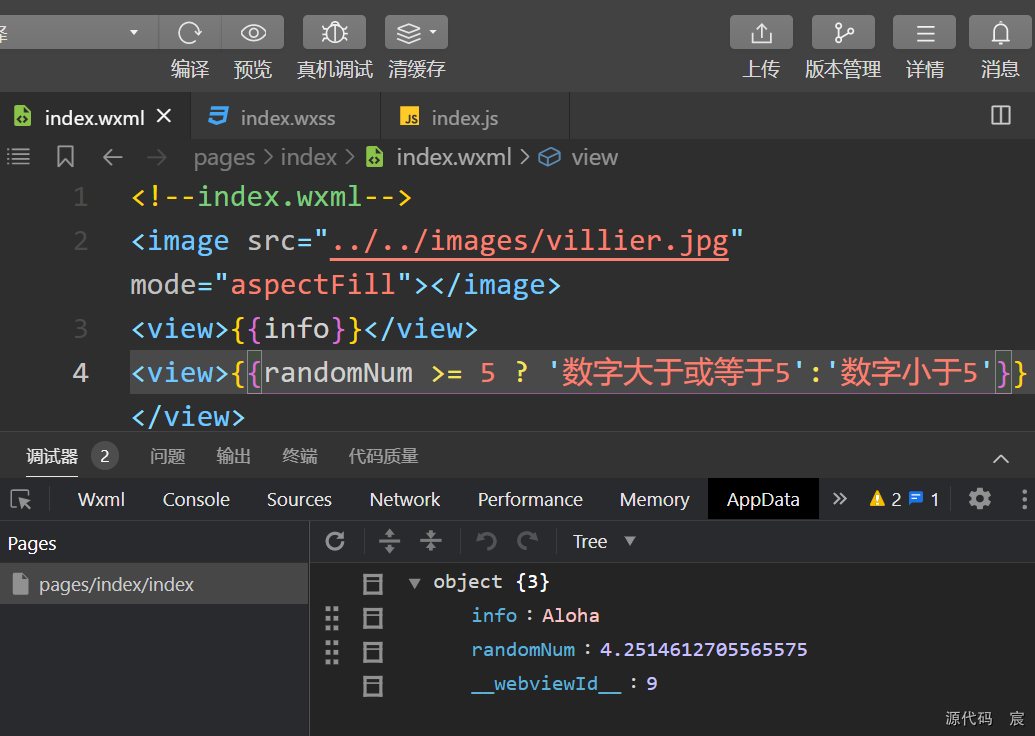Click the warnings count indicator
Screen dimensions: 1035x736
[885, 499]
